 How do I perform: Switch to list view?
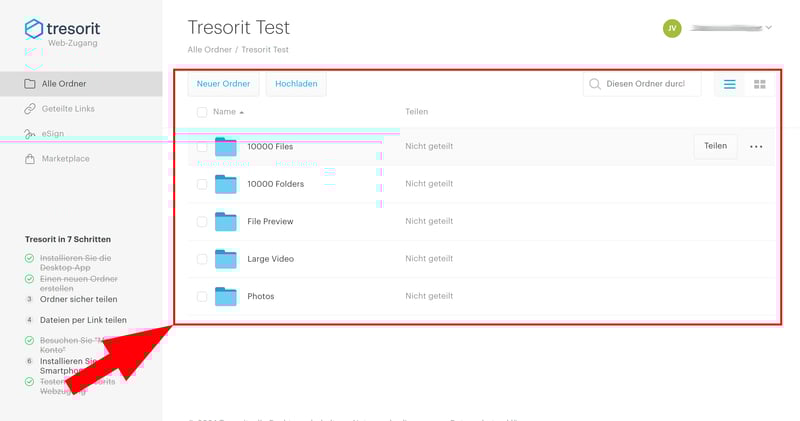click(x=730, y=84)
